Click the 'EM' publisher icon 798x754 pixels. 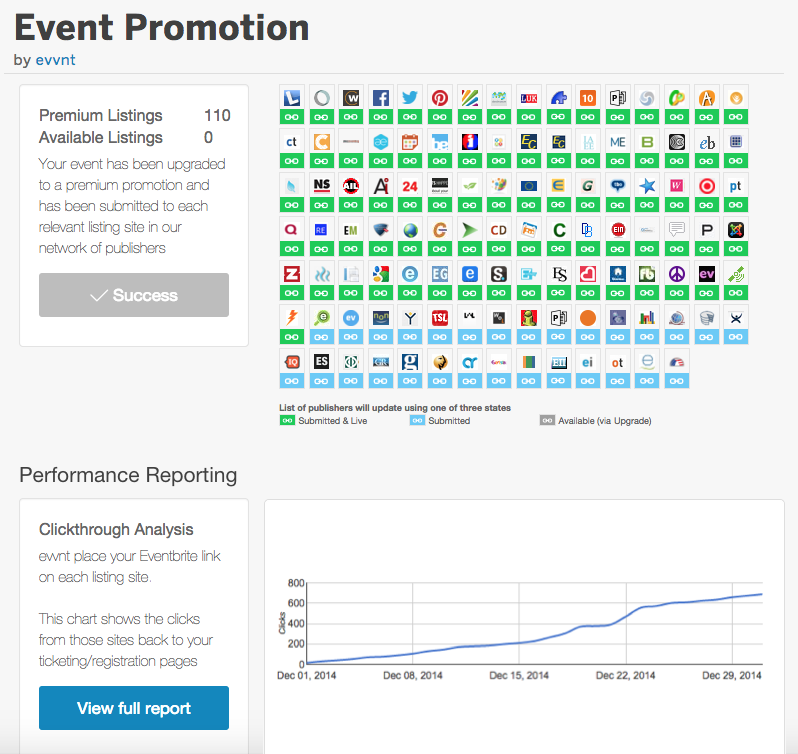(351, 230)
